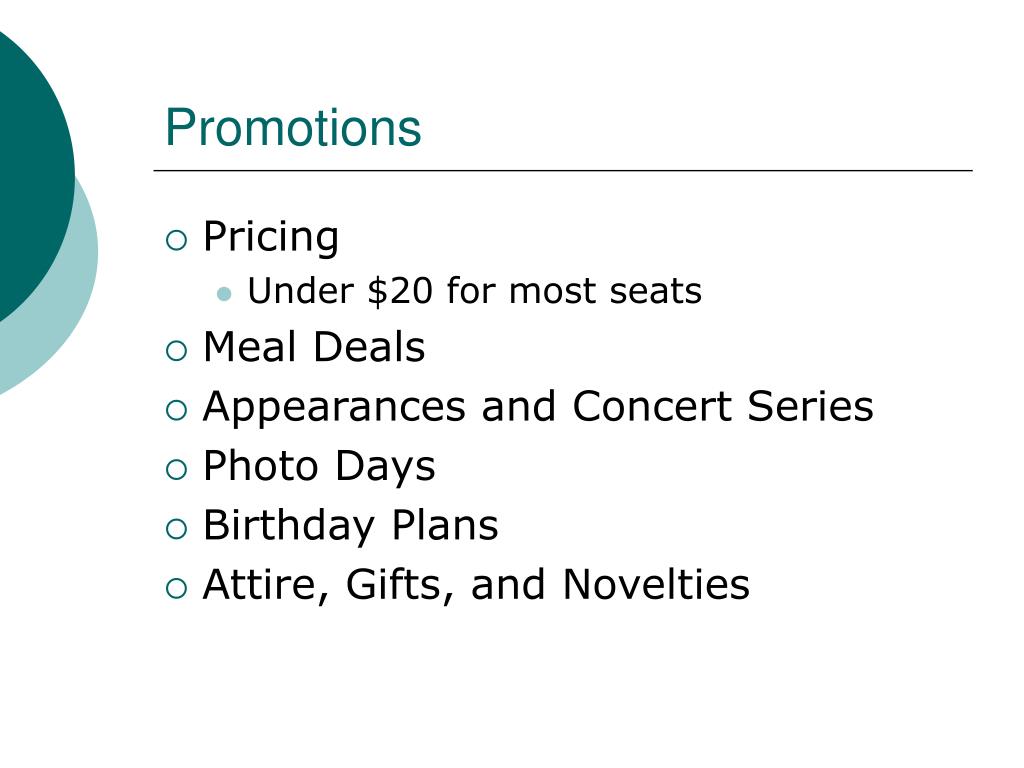The width and height of the screenshot is (1024, 768).
Task: Select the Pricing bullet text
Action: pyautogui.click(x=271, y=238)
